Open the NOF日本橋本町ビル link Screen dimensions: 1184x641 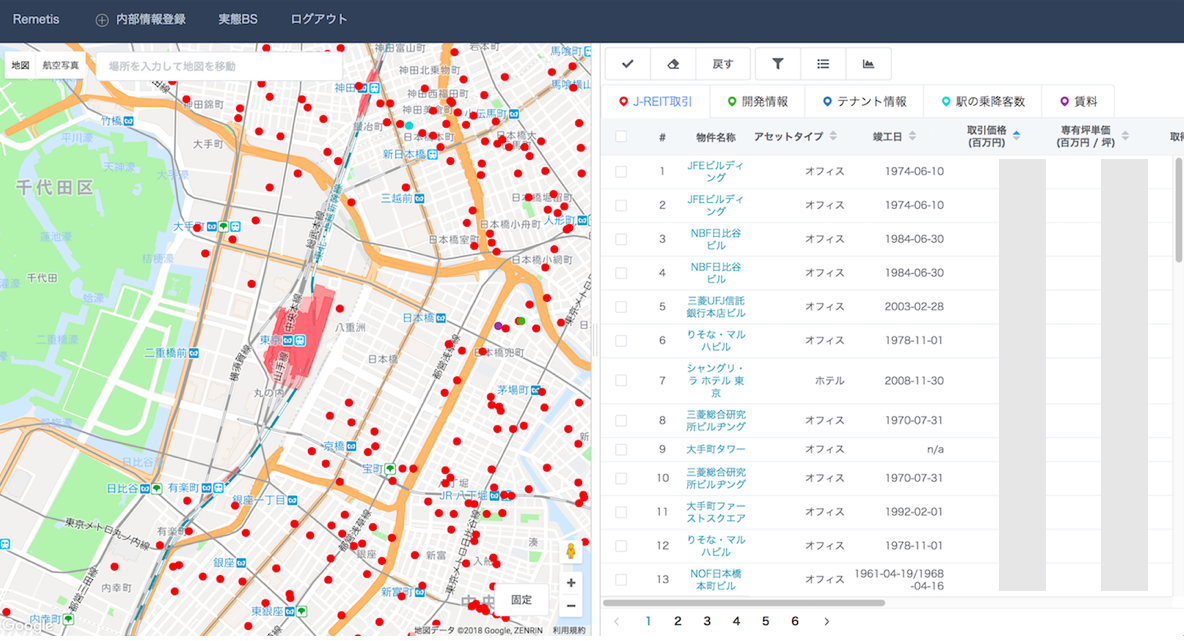715,580
